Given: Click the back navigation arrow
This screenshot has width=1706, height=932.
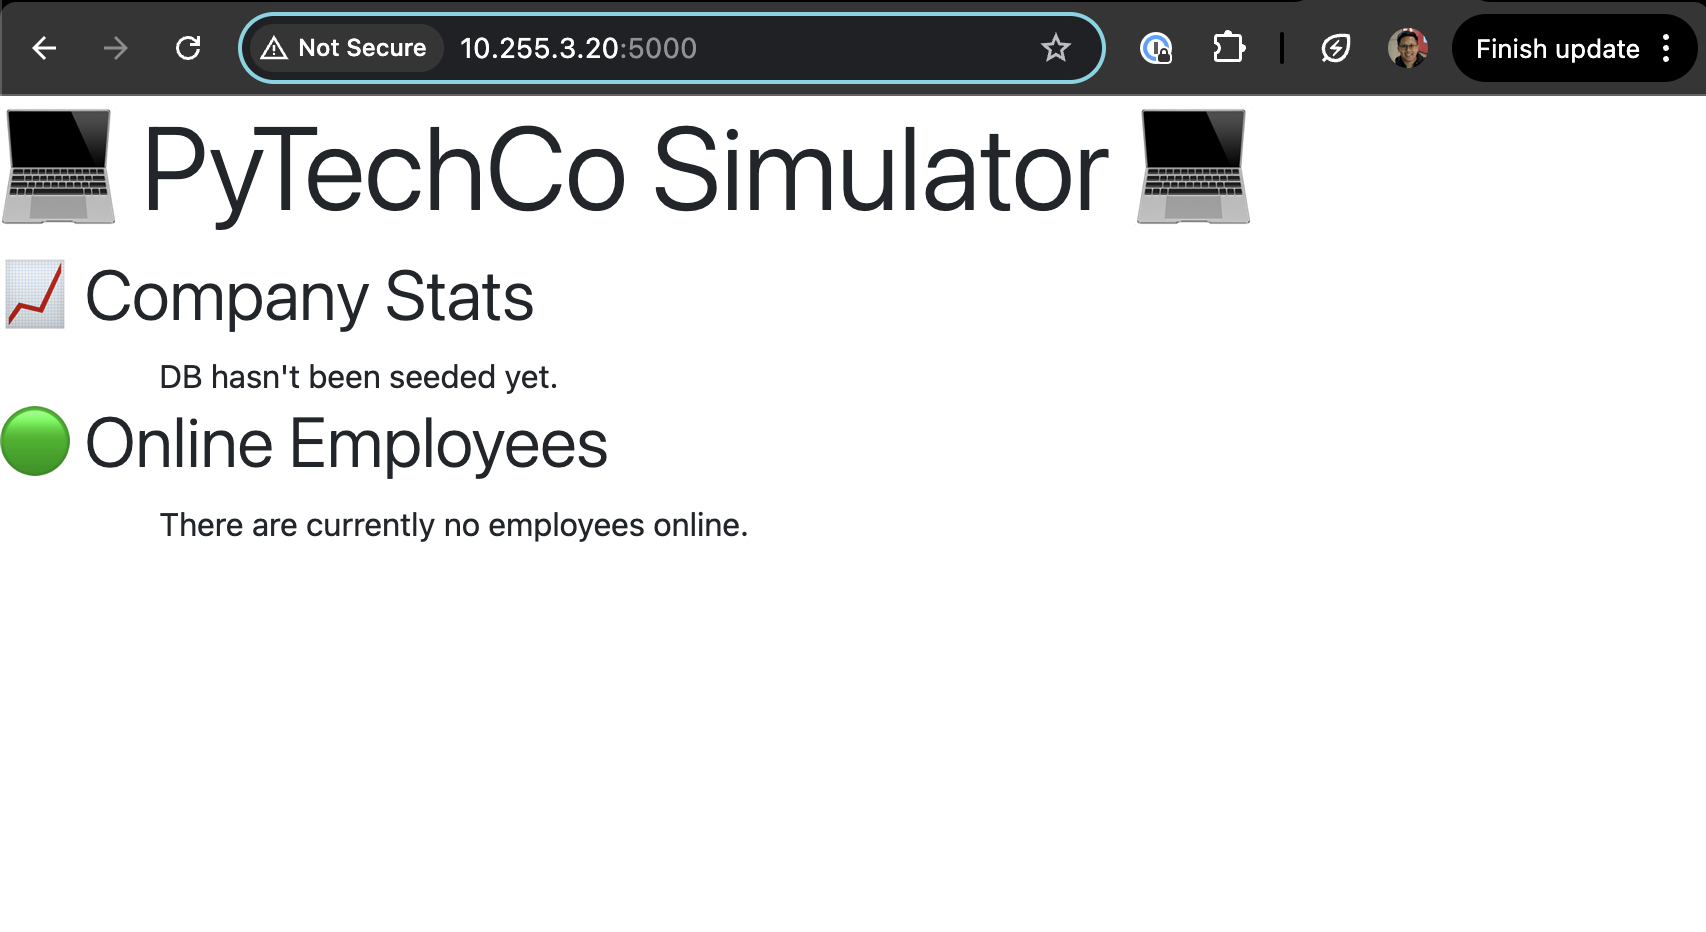Looking at the screenshot, I should tap(44, 47).
